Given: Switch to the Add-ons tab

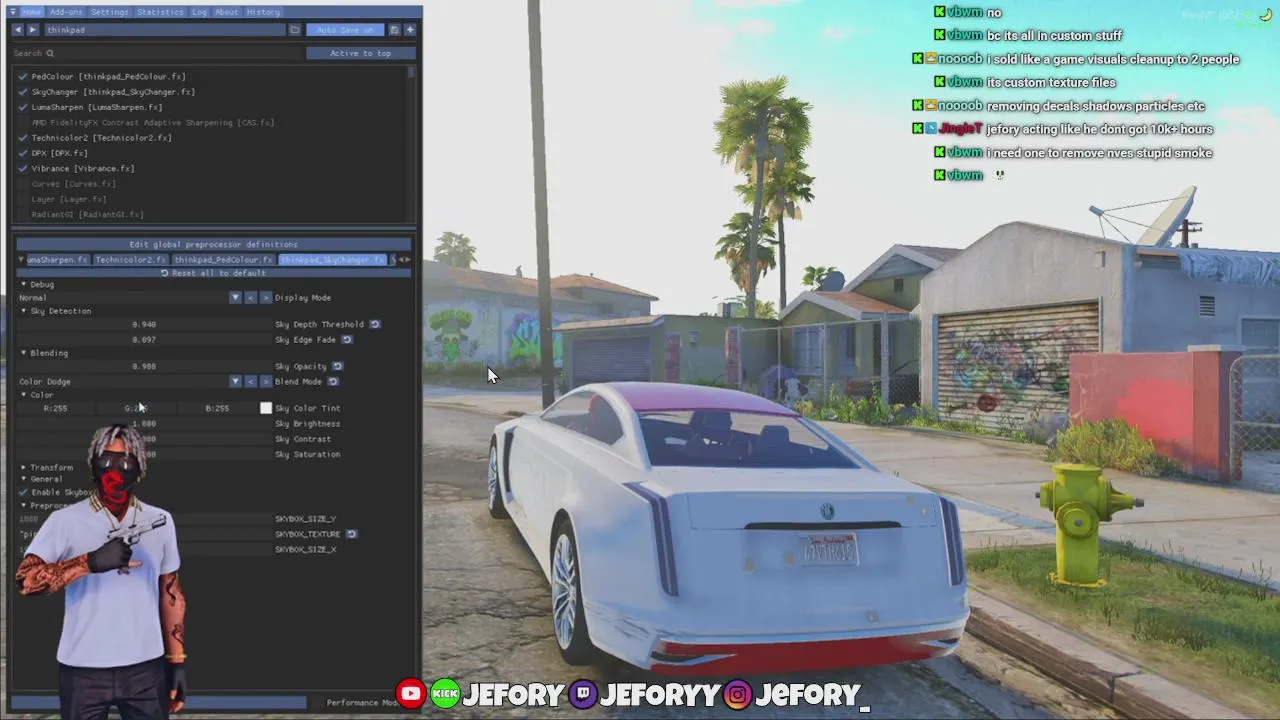Looking at the screenshot, I should [x=66, y=12].
